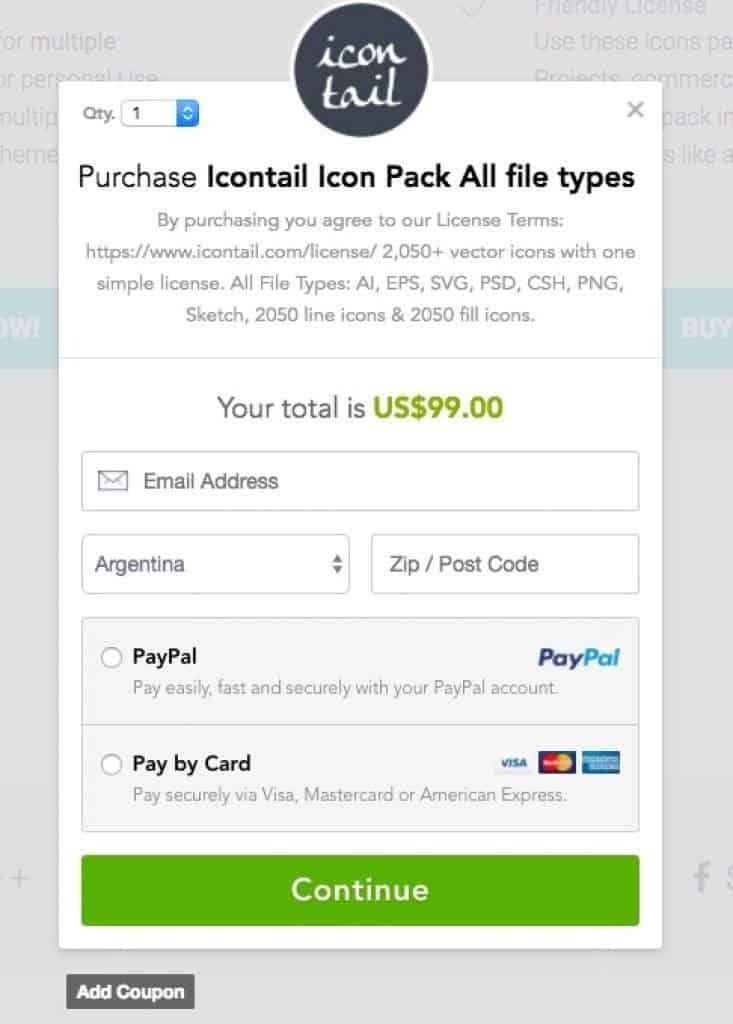The width and height of the screenshot is (733, 1024).
Task: Select the PayPal radio button
Action: tap(111, 658)
